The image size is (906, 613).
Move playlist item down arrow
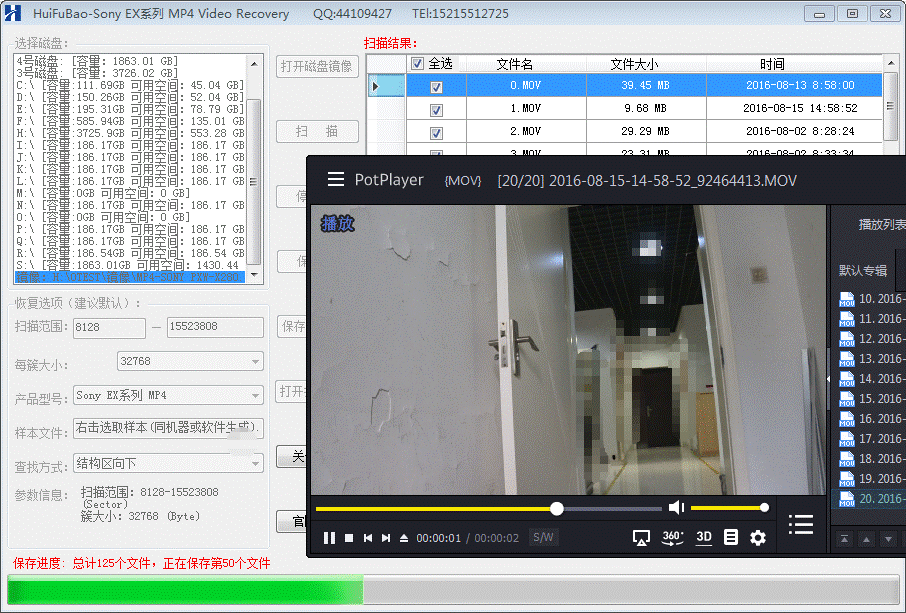pos(888,539)
